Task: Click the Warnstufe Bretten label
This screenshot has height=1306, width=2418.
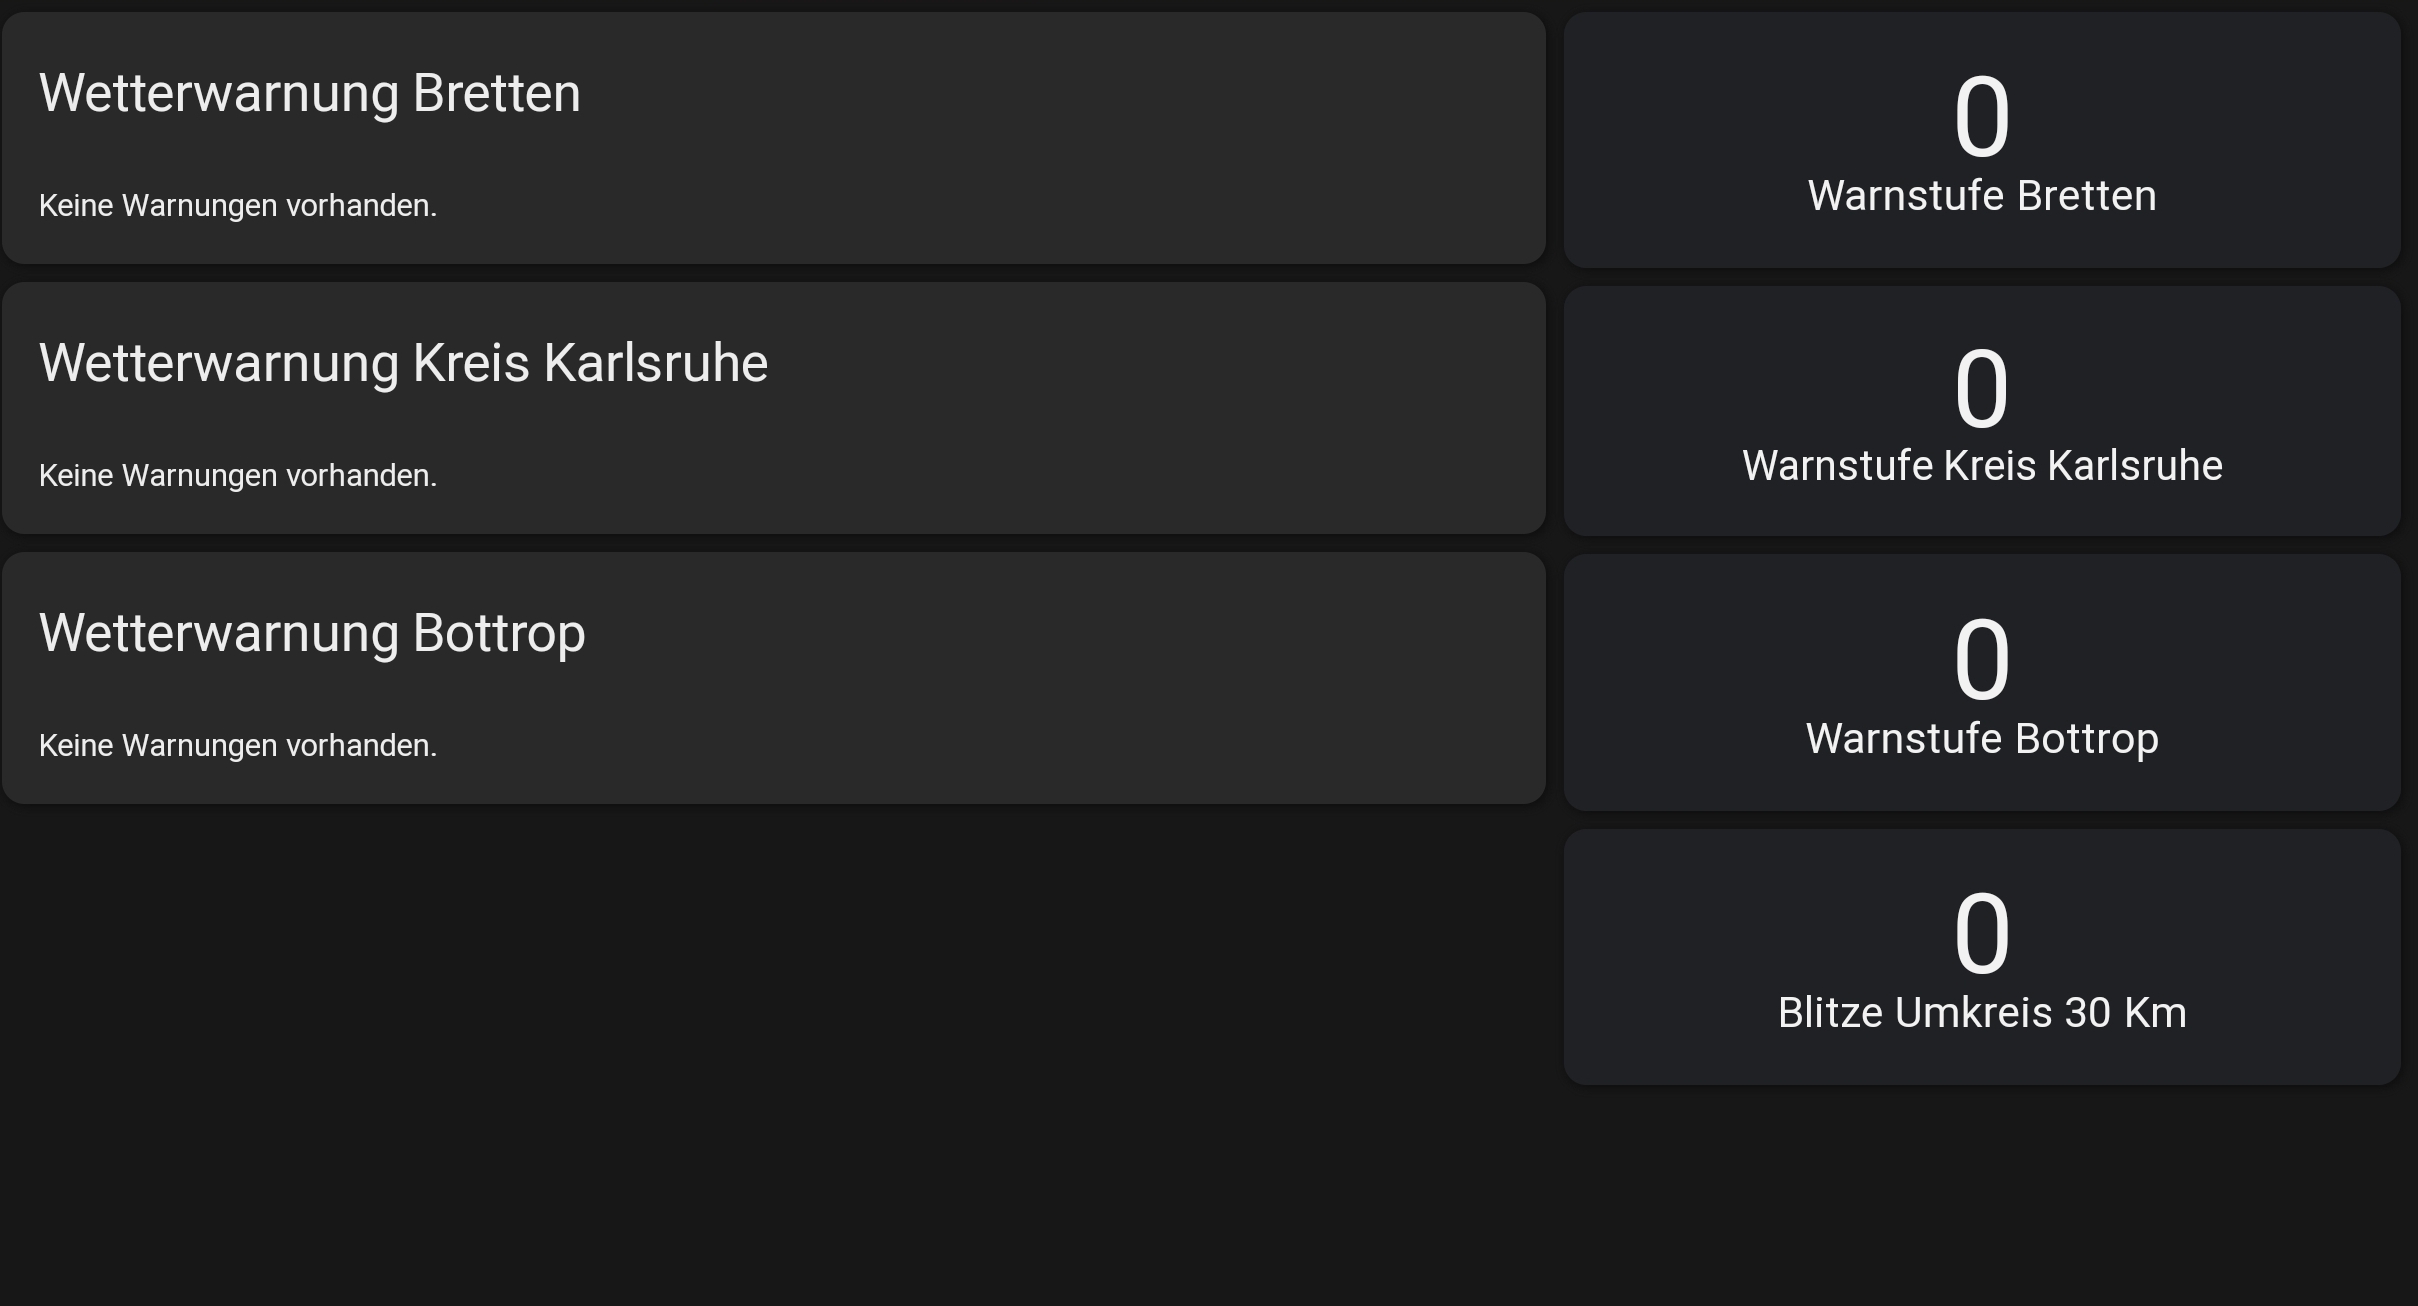Action: 1981,196
